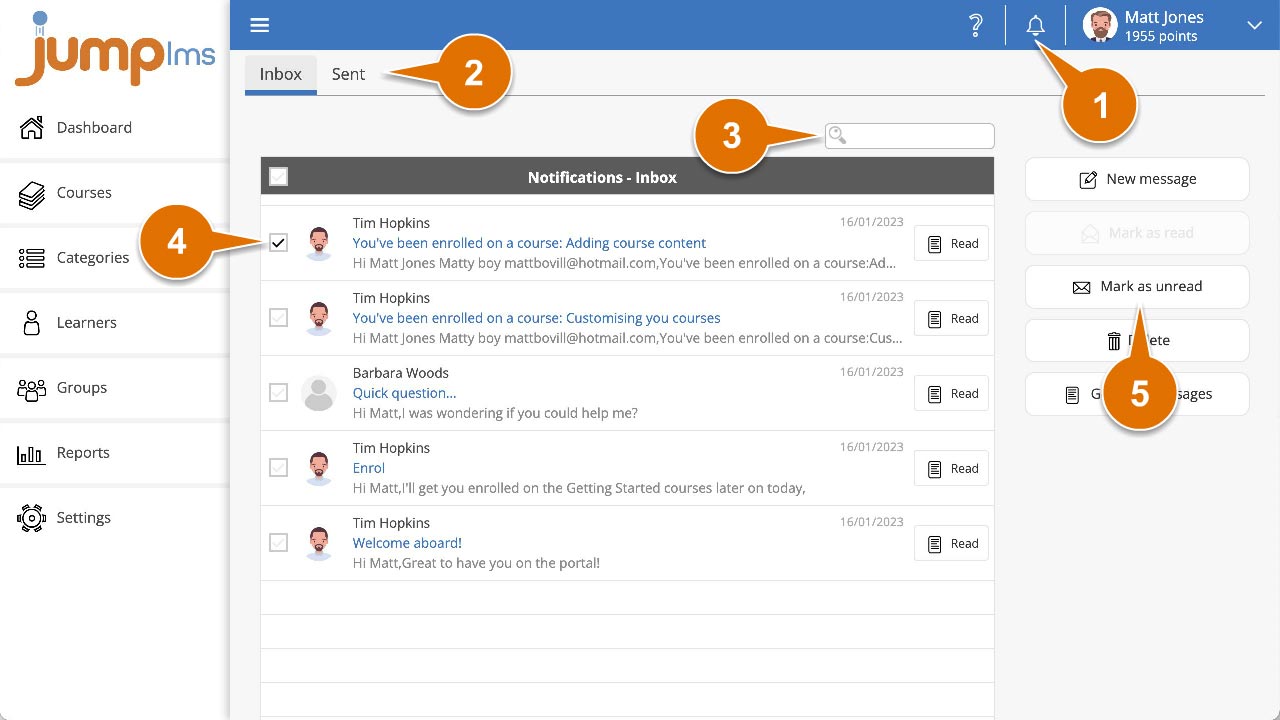Click Read button for Quick question message
This screenshot has height=720, width=1280.
coord(951,393)
